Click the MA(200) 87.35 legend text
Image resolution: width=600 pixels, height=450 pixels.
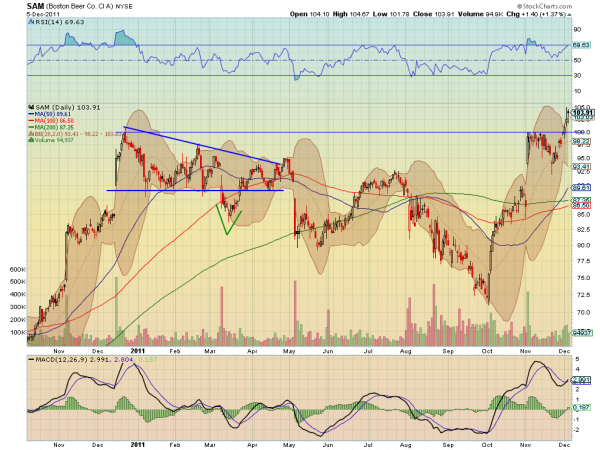(54, 127)
